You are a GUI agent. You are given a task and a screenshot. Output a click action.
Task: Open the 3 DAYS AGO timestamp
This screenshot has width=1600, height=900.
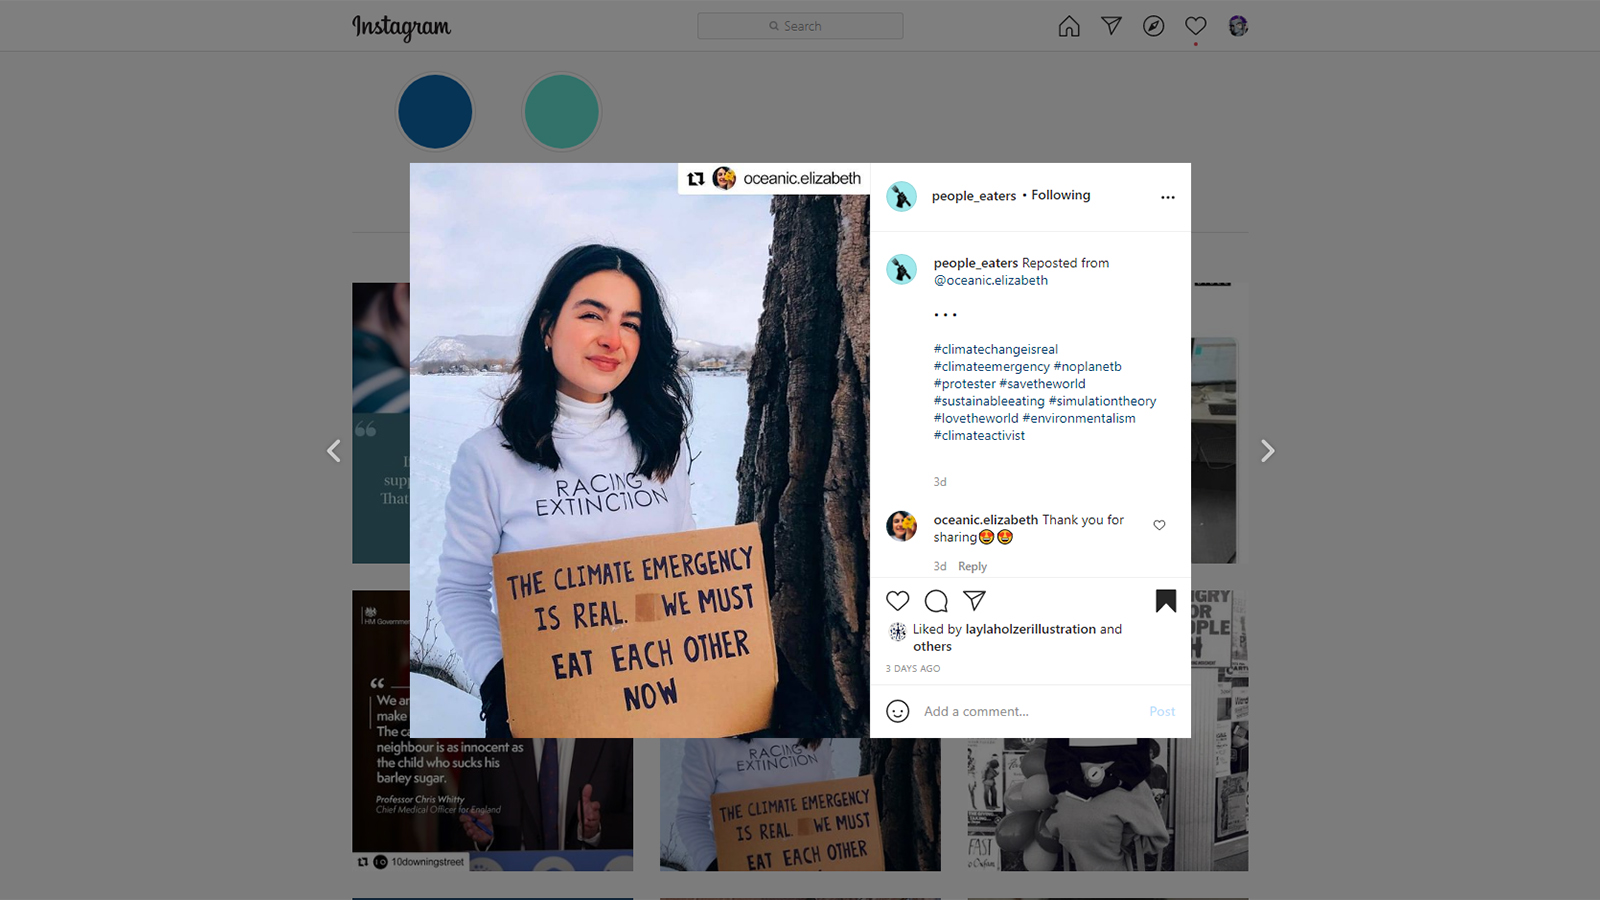point(913,668)
